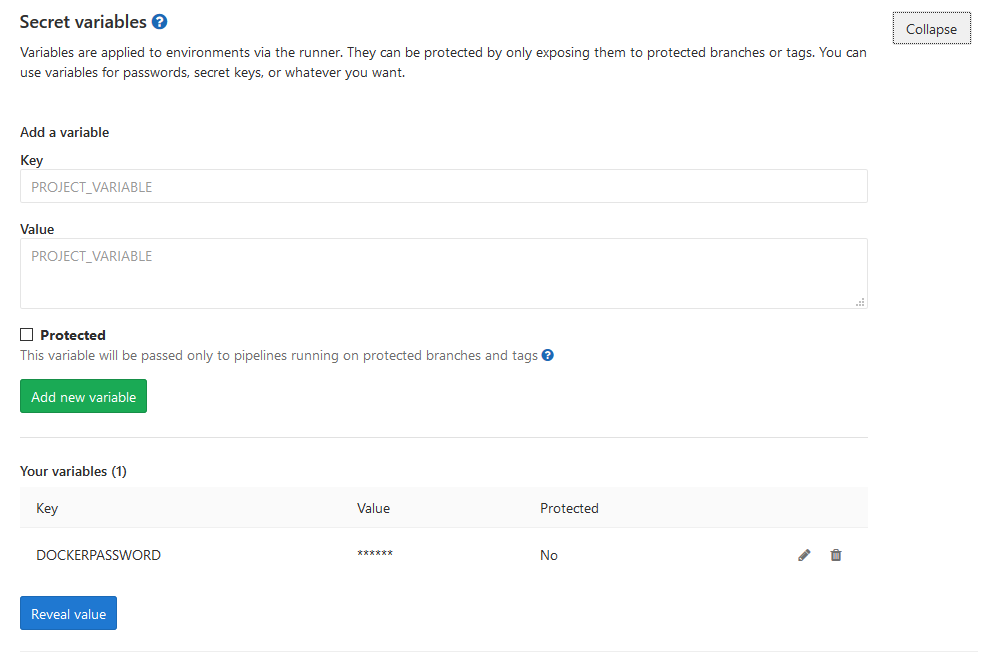Focus the Key input field

(443, 187)
